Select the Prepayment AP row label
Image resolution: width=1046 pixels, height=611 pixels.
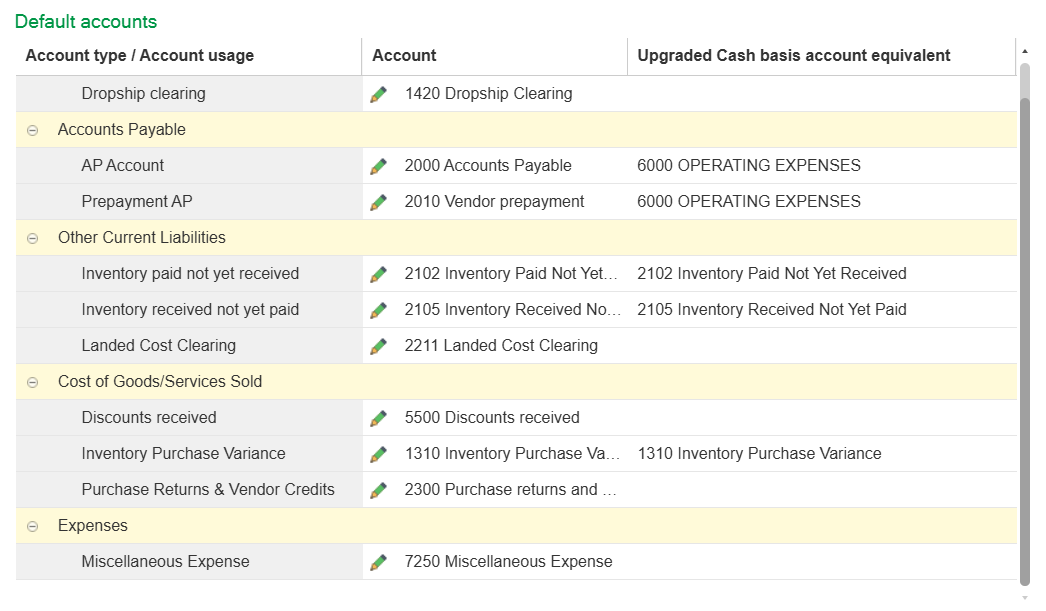137,202
